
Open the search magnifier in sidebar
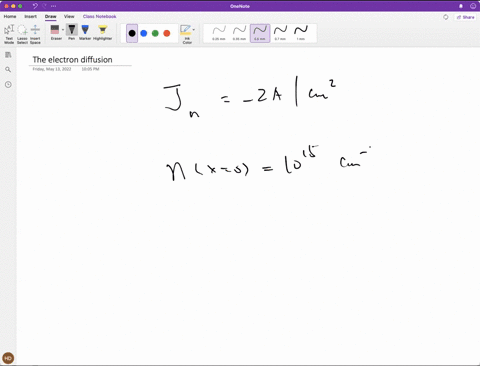click(8, 69)
